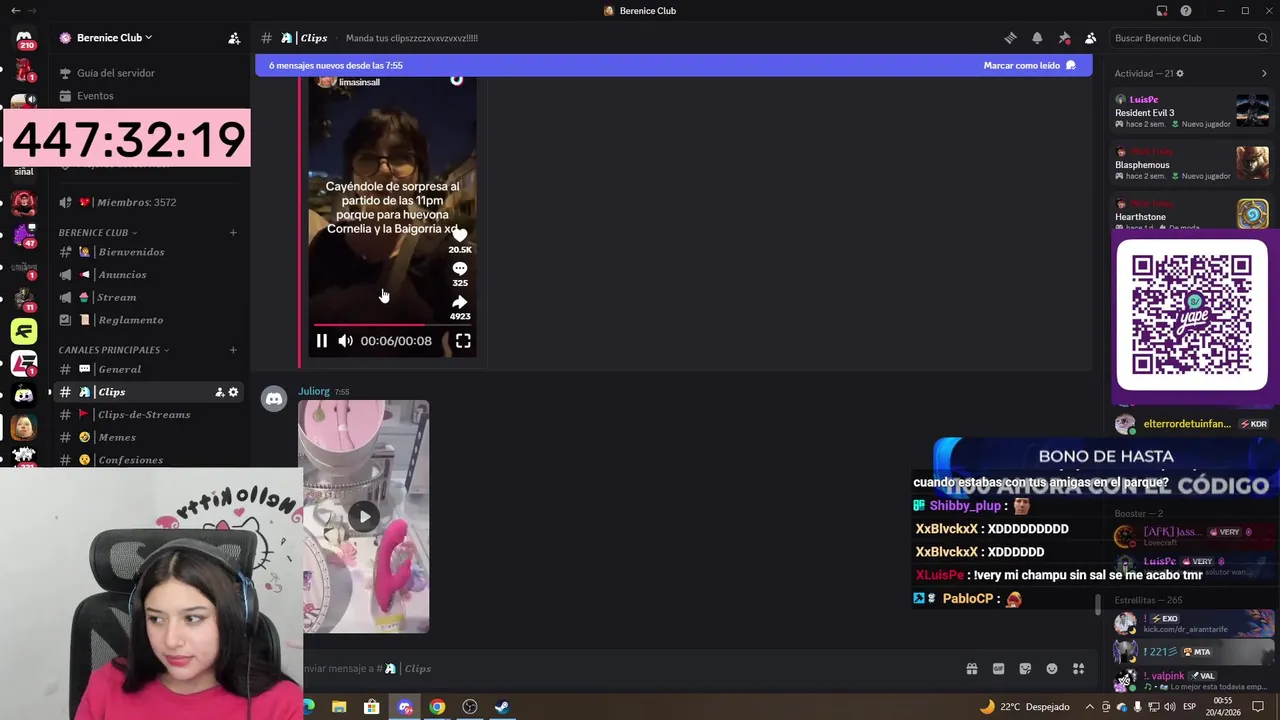Screen dimensions: 1280x720
Task: Open Eventos entry
Action: [x=95, y=96]
